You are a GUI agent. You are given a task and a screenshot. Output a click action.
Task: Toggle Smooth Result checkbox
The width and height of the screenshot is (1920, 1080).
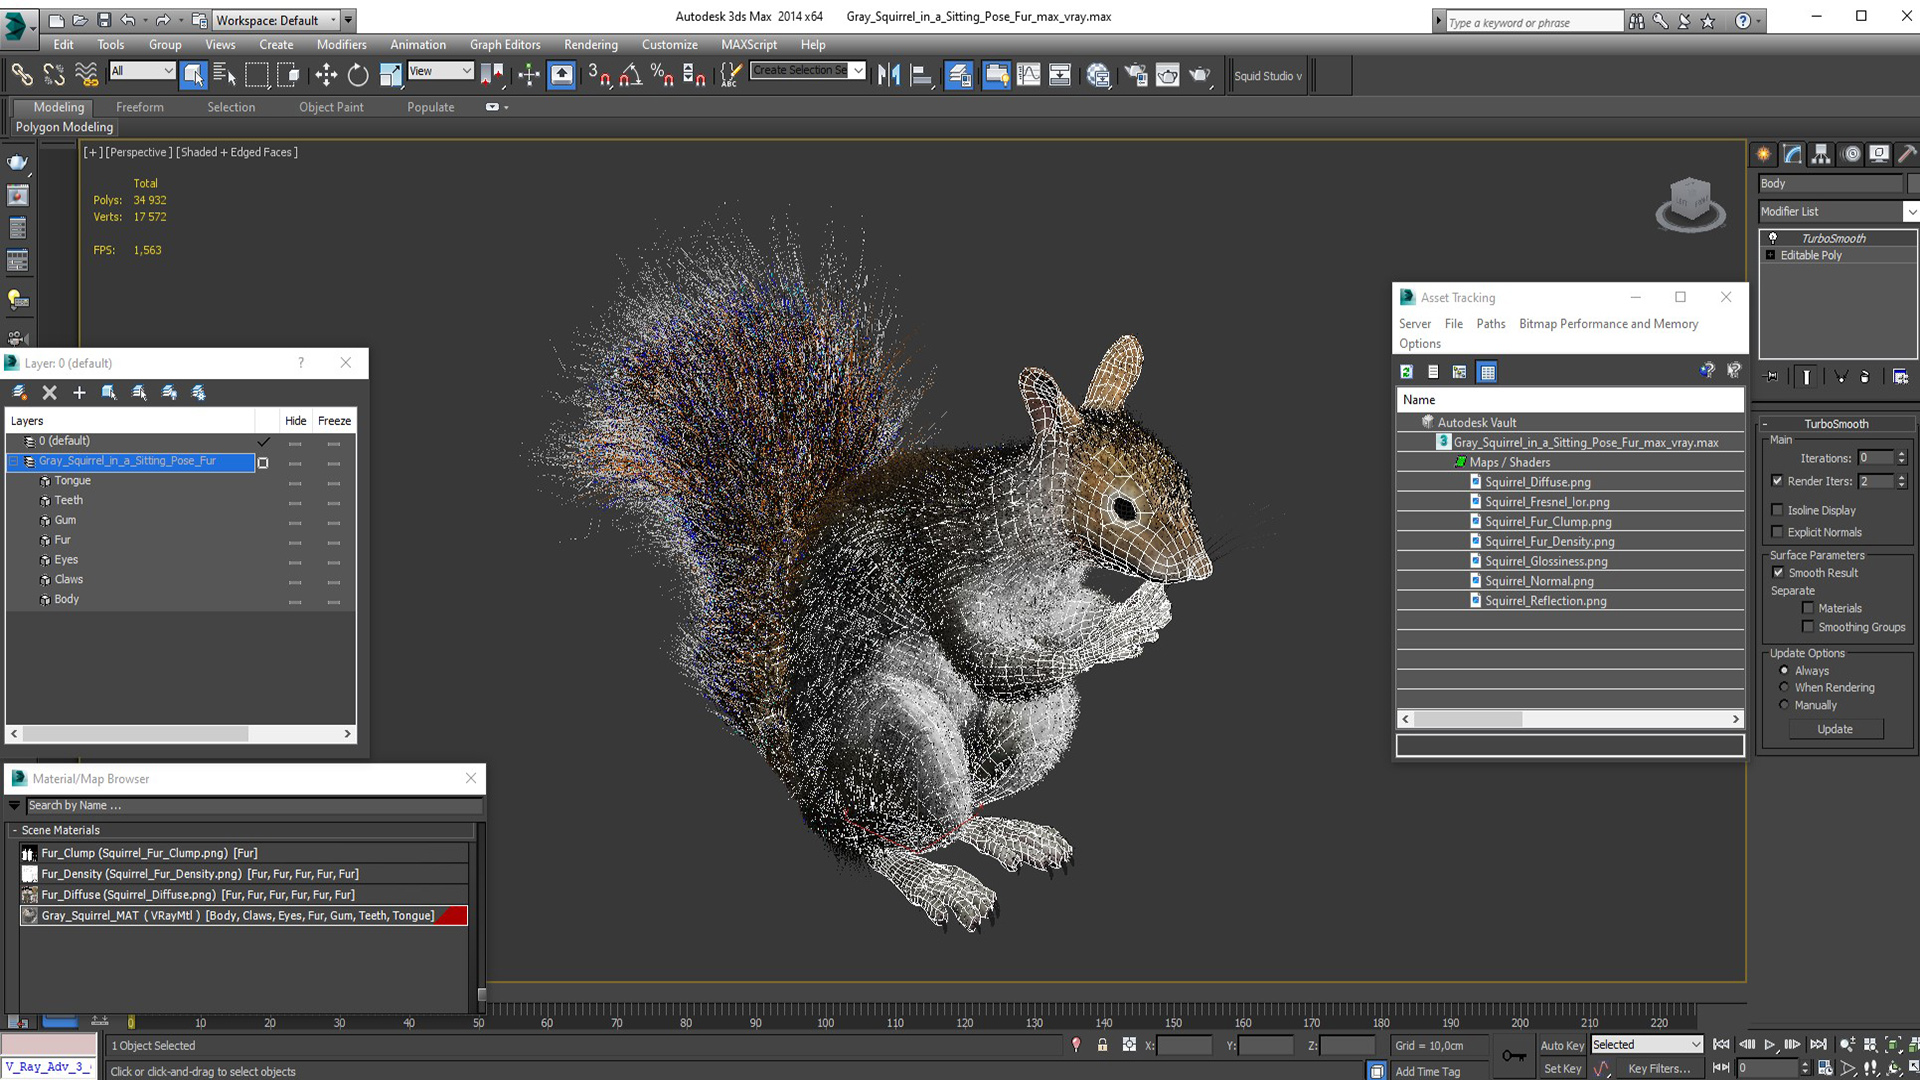point(1778,573)
